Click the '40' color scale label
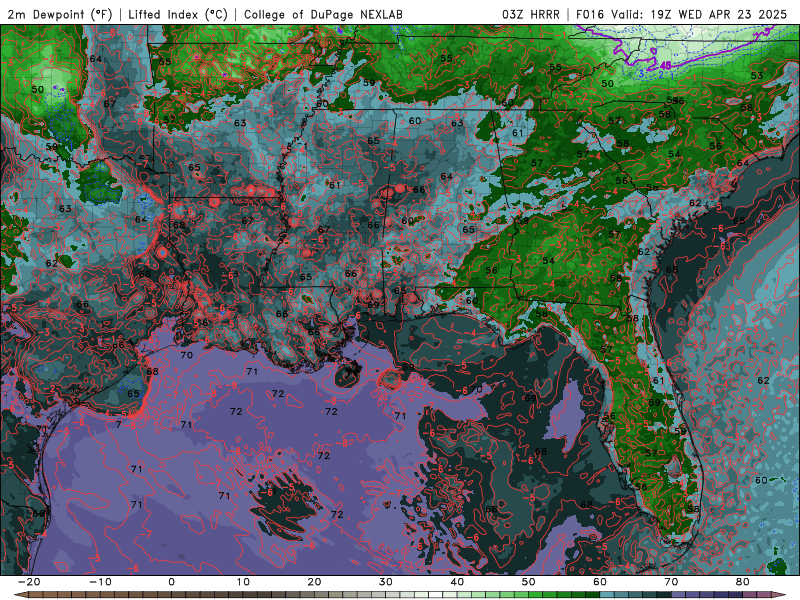The height and width of the screenshot is (600, 800). coord(457,582)
